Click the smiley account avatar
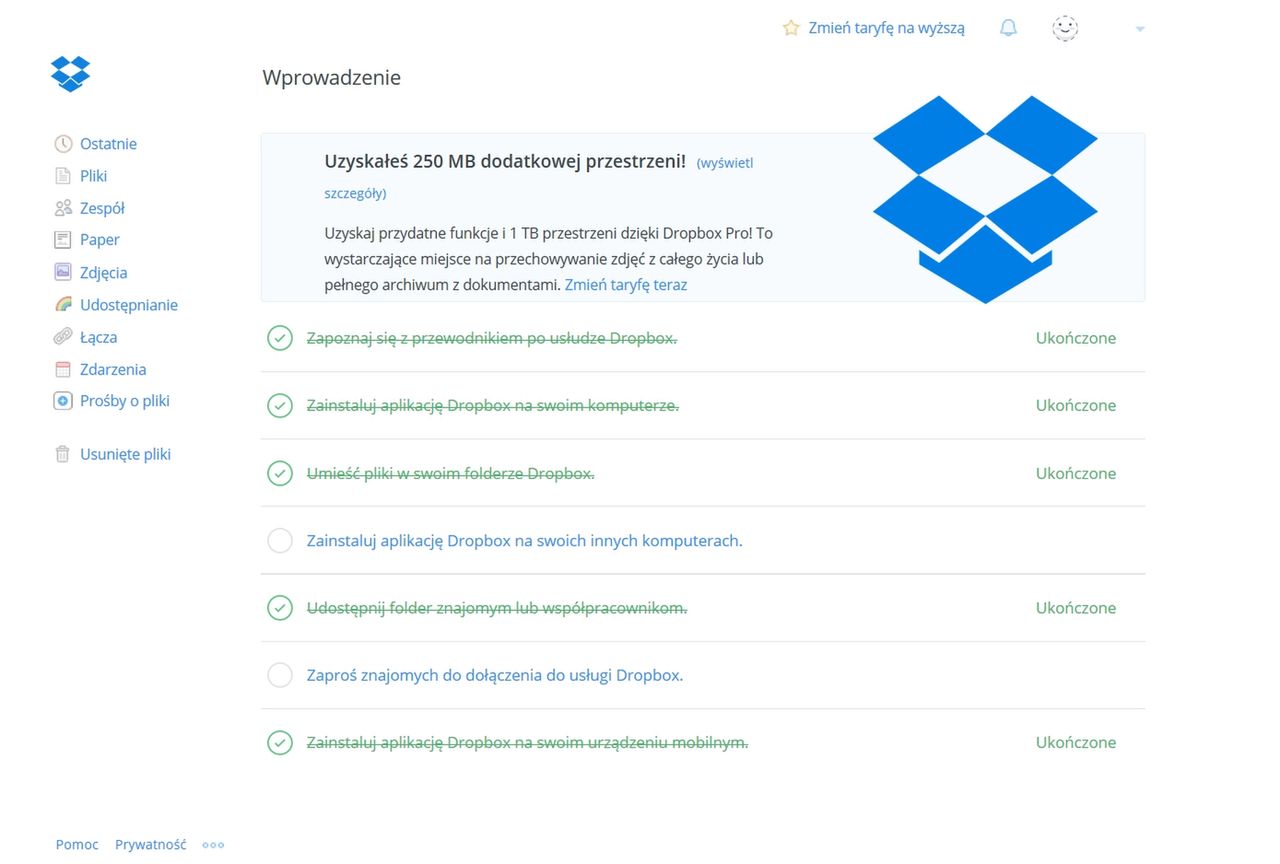 [1065, 28]
